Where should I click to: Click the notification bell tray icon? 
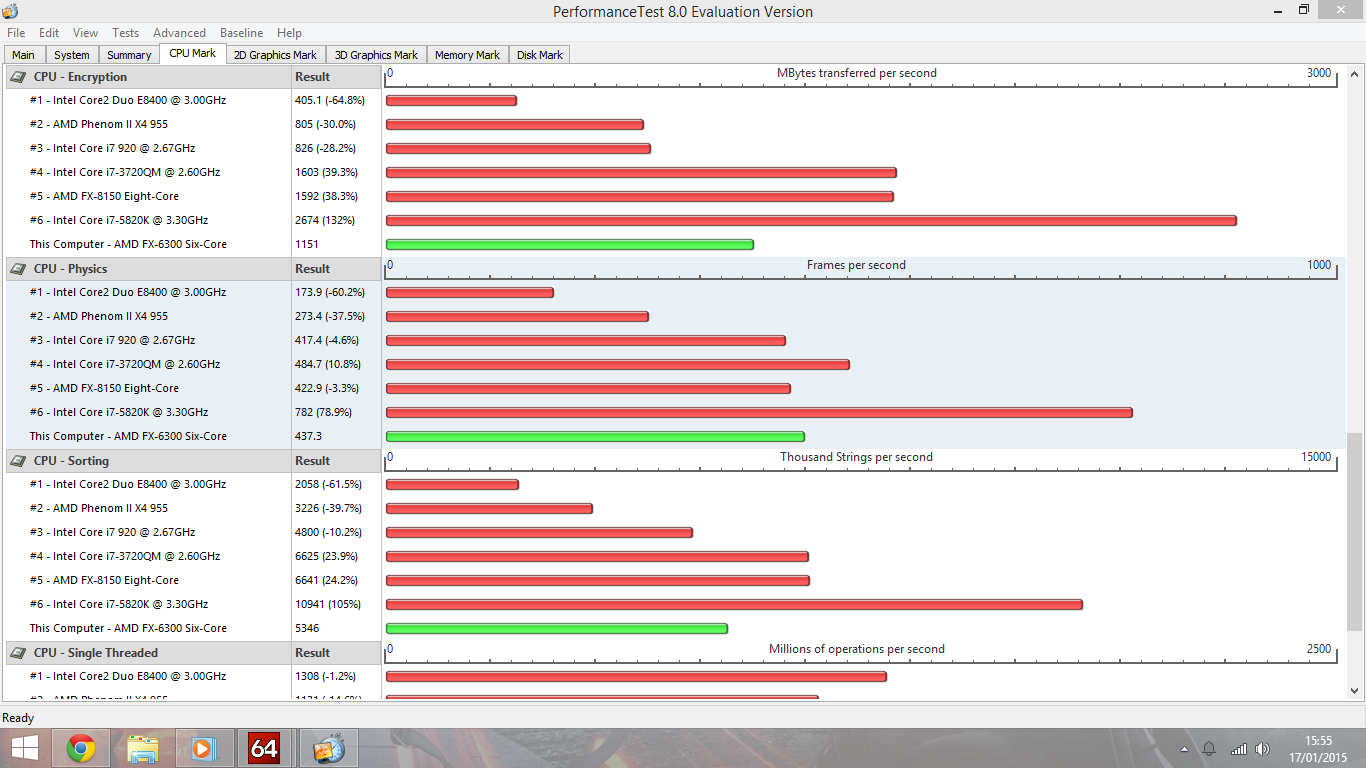(x=1209, y=749)
